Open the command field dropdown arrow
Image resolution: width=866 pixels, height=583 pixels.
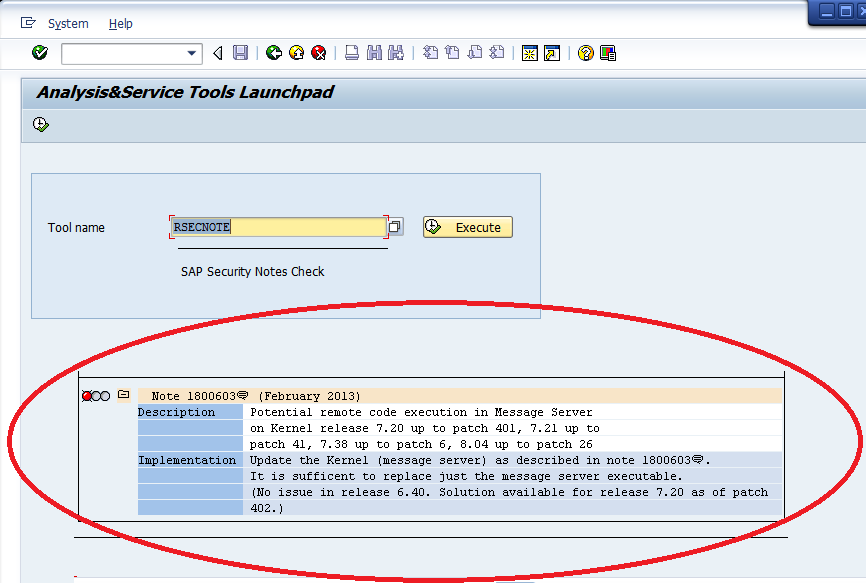tap(192, 54)
